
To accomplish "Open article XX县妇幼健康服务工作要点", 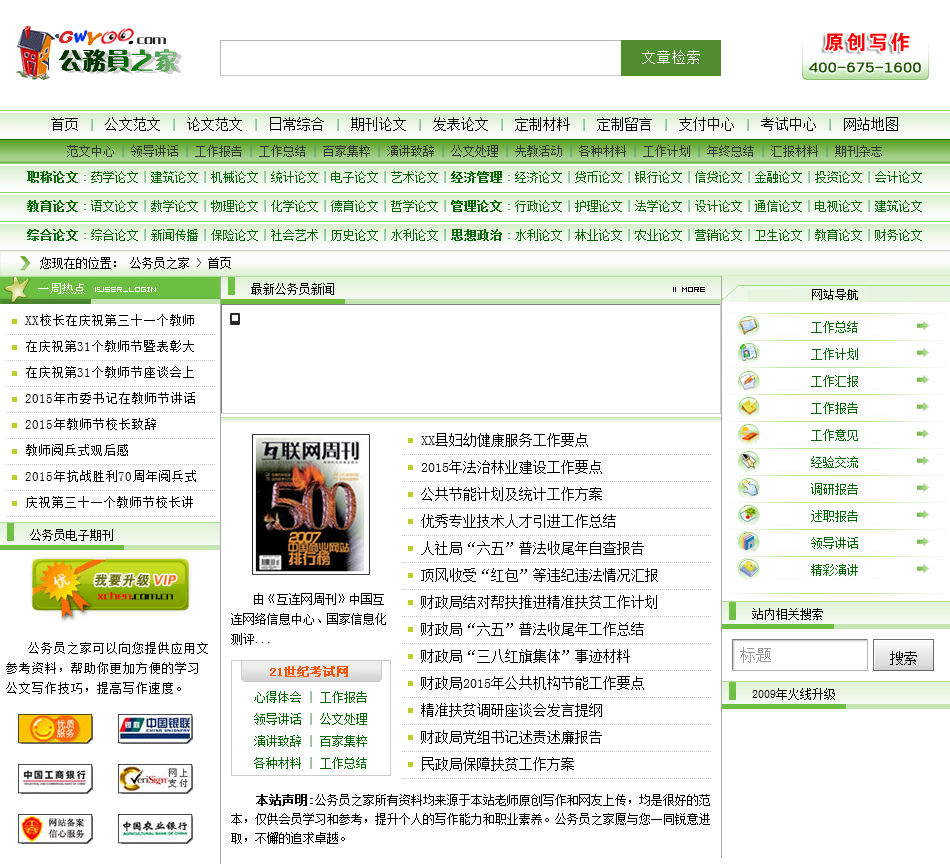I will (504, 440).
